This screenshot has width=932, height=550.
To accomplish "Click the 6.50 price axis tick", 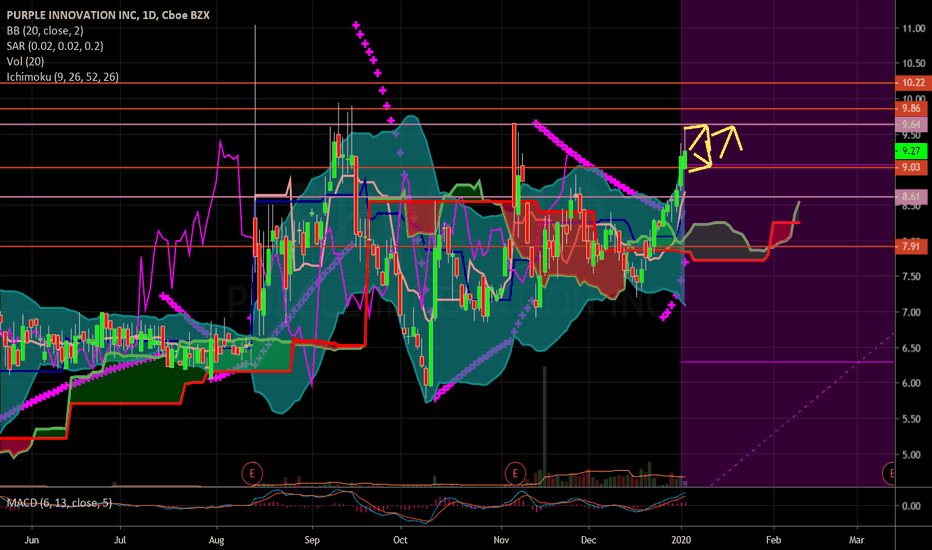I will click(x=913, y=348).
